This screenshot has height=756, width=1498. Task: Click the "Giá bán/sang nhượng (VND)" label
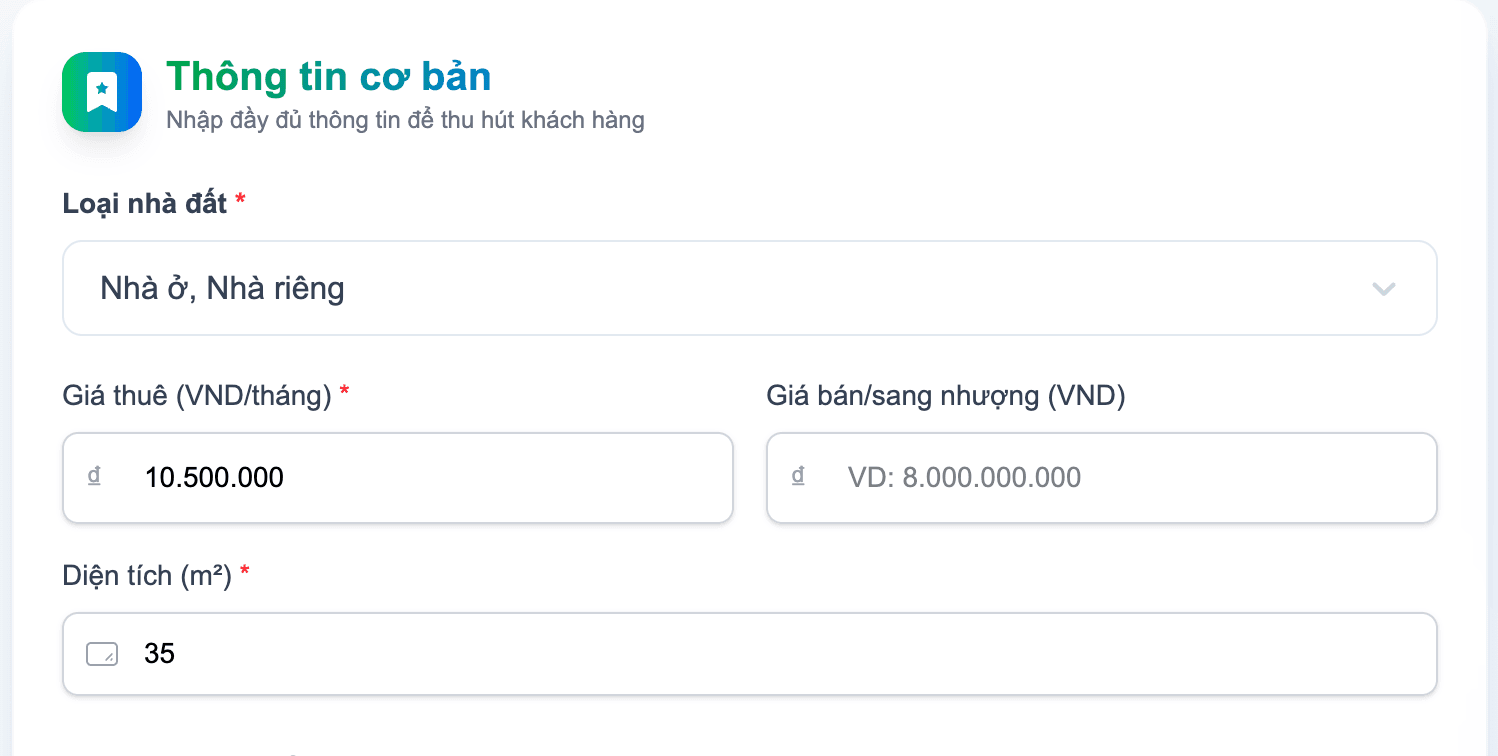point(946,396)
